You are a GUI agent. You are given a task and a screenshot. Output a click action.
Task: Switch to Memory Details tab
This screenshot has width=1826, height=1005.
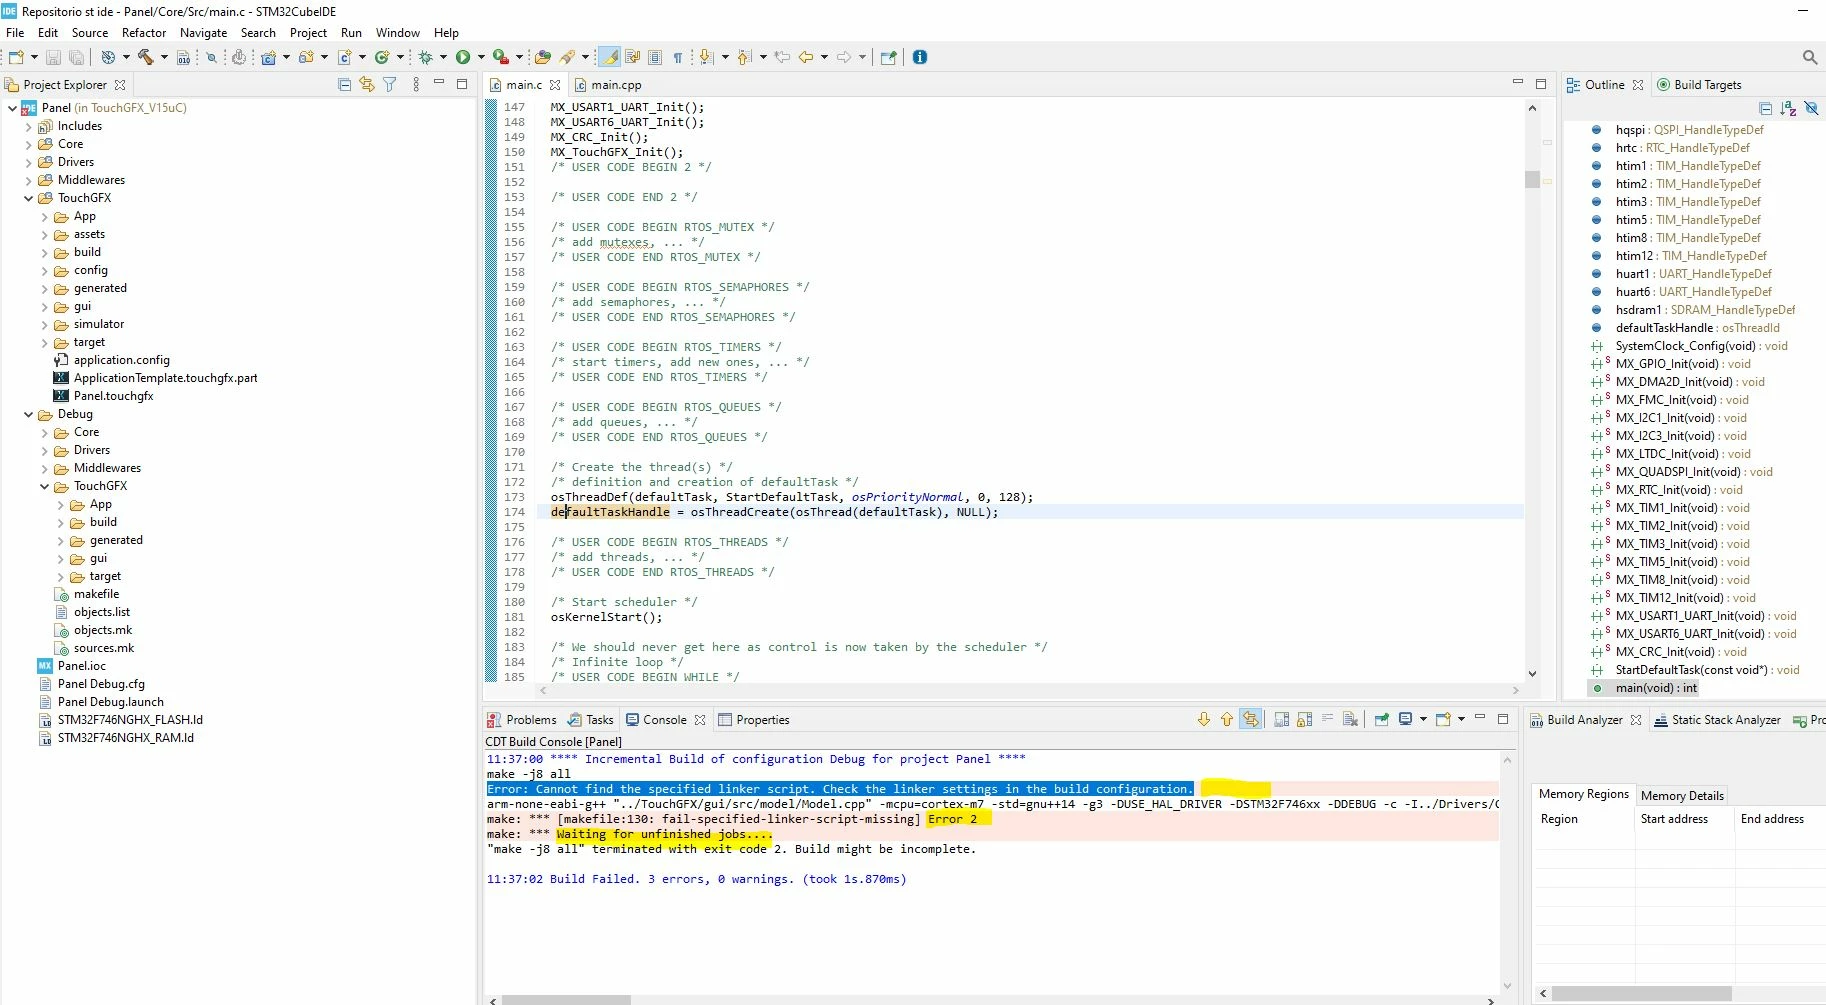[x=1682, y=796]
